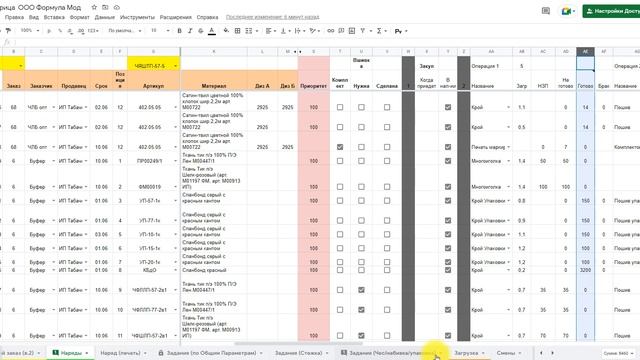Toggle the Нужна checkbox in the ЧФПЛП-77-2в1 row
Image resolution: width=640 pixels, height=360 pixels.
(361, 310)
